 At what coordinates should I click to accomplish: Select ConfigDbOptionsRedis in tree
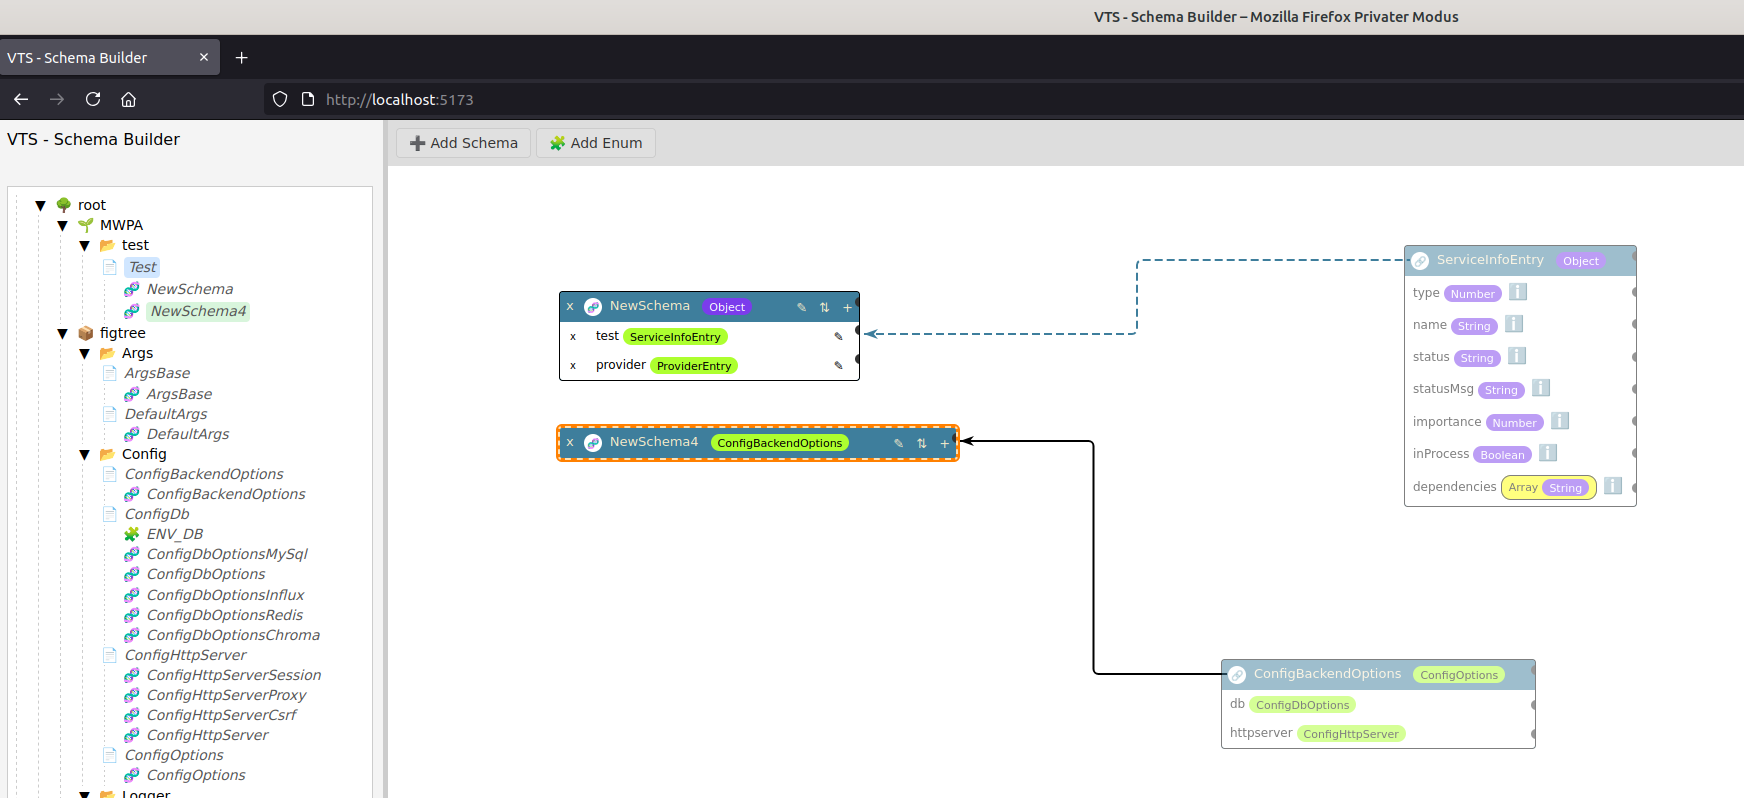point(225,615)
